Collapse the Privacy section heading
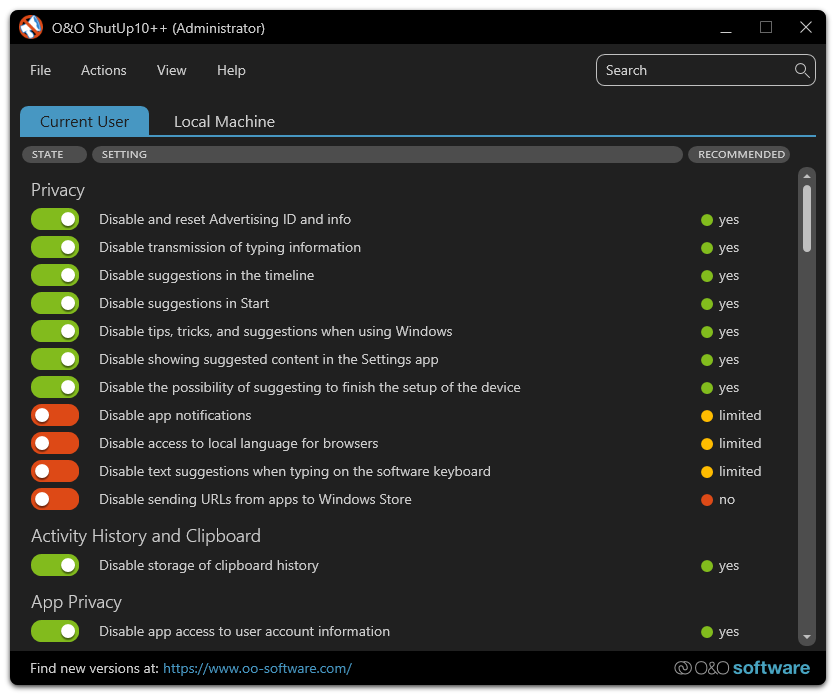This screenshot has height=695, width=836. click(58, 190)
